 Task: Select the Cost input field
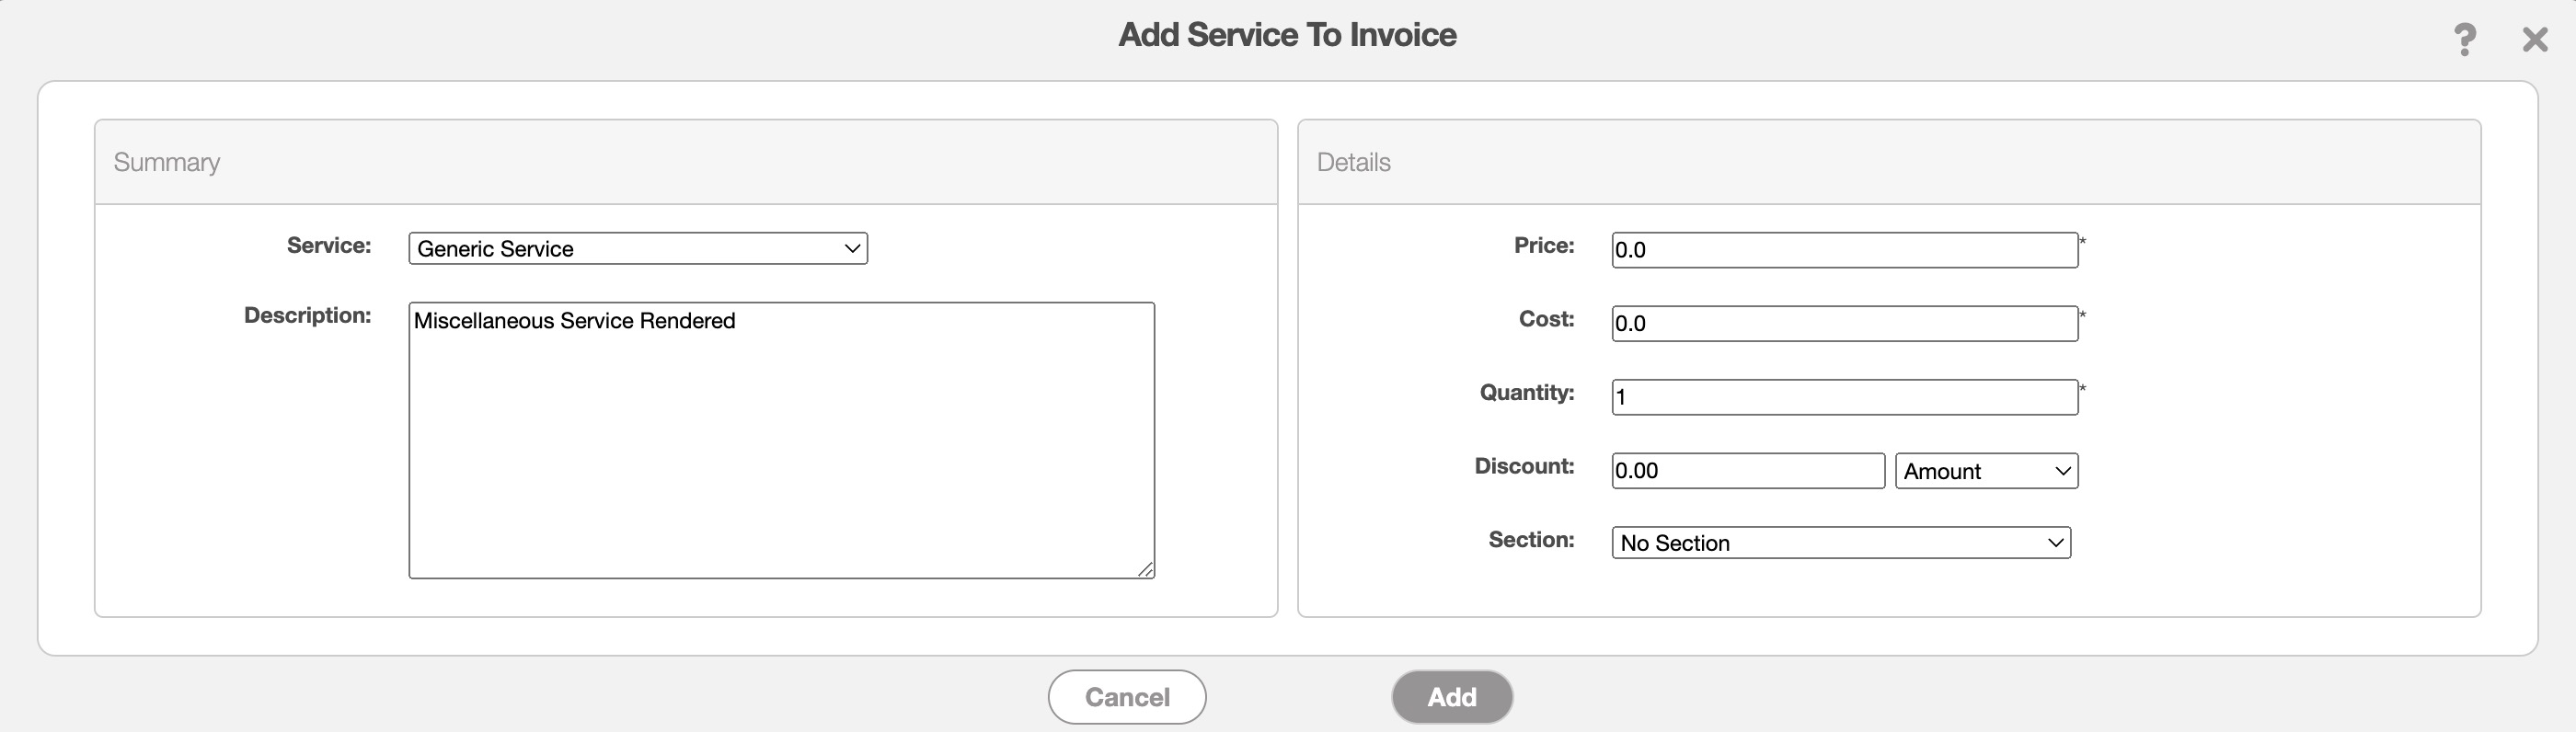tap(1843, 324)
